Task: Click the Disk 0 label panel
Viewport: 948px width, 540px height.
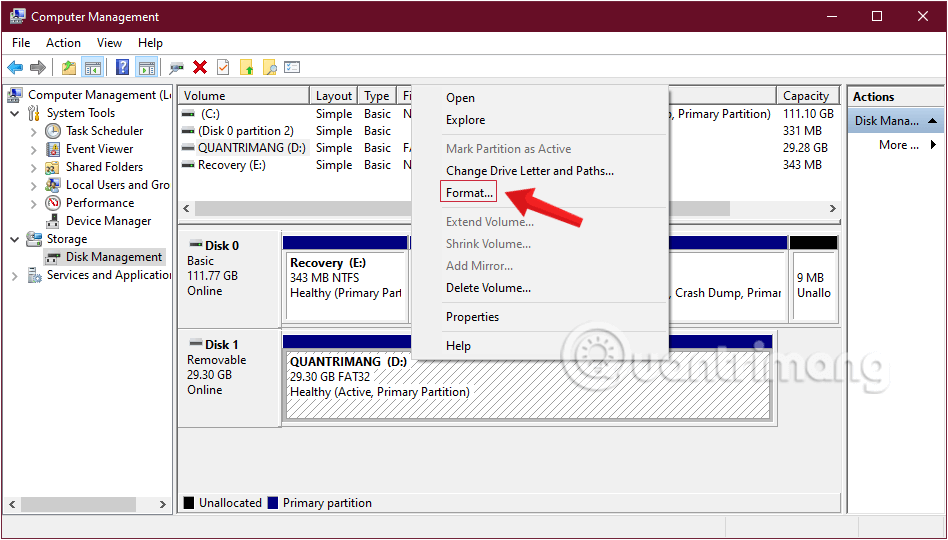Action: tap(230, 279)
